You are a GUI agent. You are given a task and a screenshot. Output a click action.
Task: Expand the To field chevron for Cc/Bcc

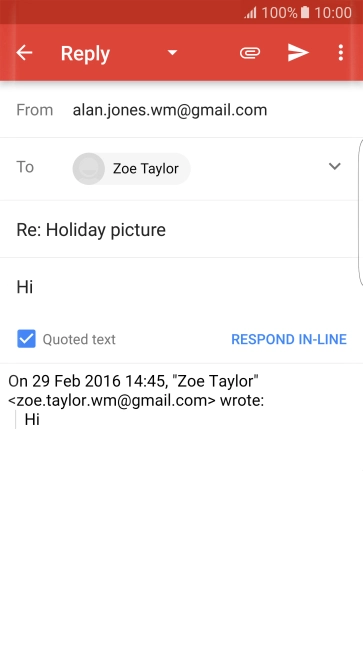(x=335, y=166)
